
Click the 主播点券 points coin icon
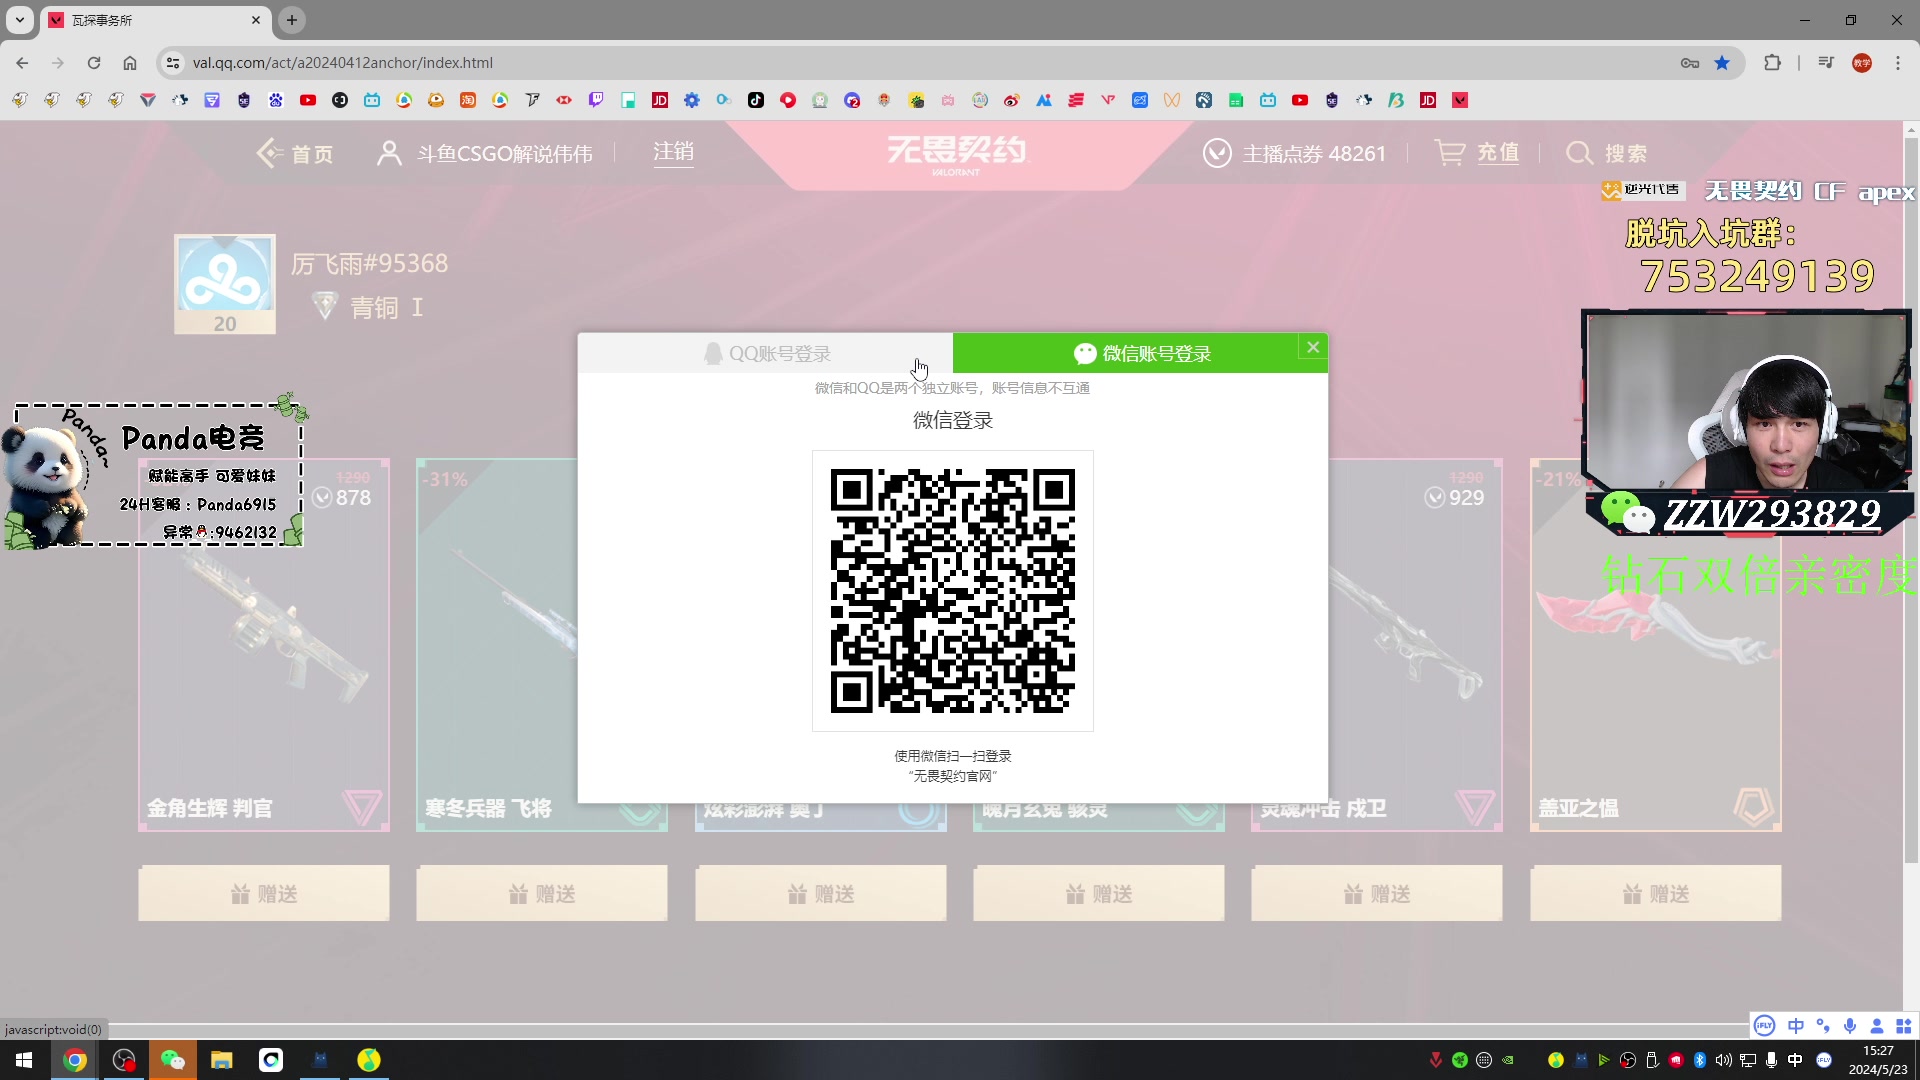(x=1216, y=153)
